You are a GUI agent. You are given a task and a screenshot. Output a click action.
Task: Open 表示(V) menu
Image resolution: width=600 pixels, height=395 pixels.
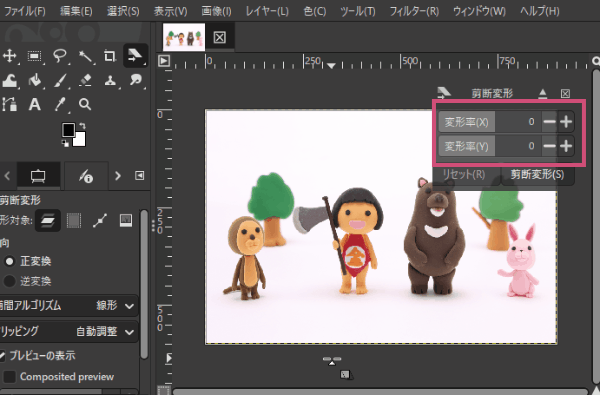(170, 11)
